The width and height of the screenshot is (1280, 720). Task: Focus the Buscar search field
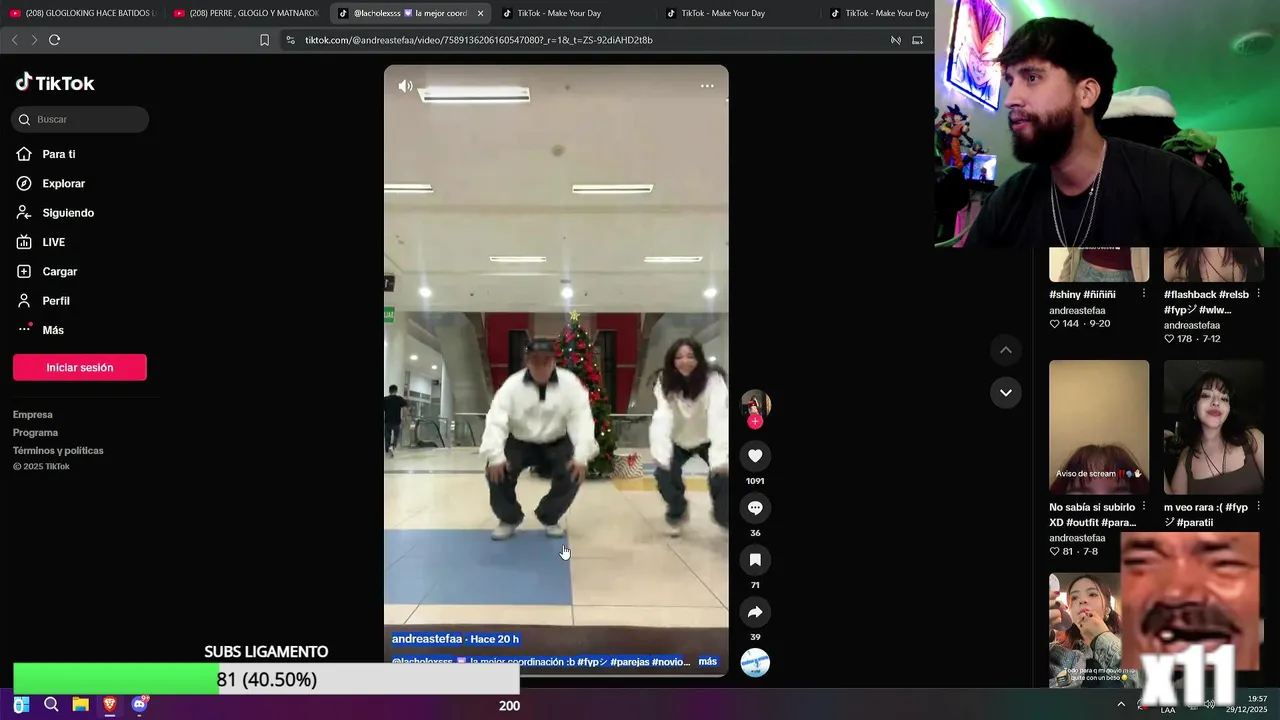tap(80, 119)
